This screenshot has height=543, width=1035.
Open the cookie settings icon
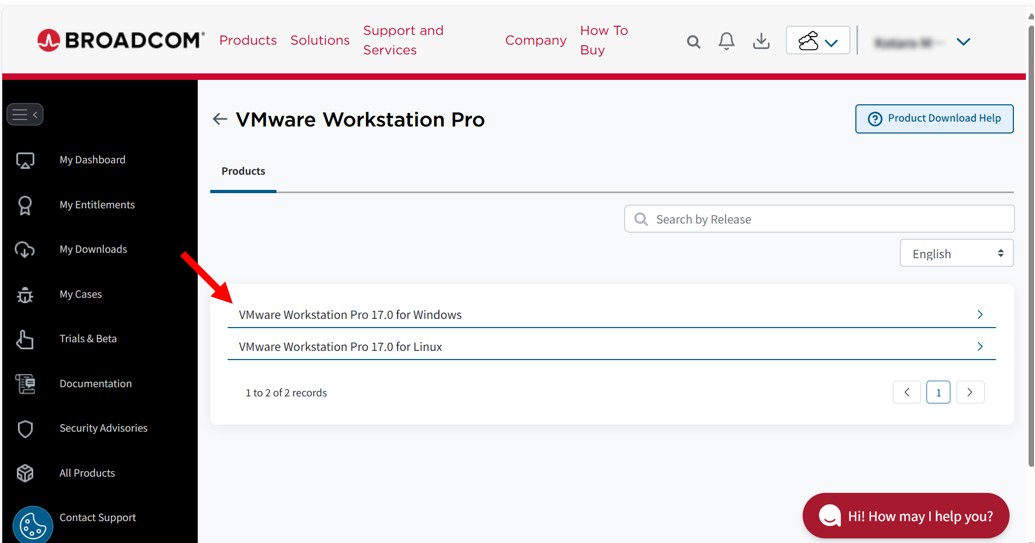(x=32, y=525)
